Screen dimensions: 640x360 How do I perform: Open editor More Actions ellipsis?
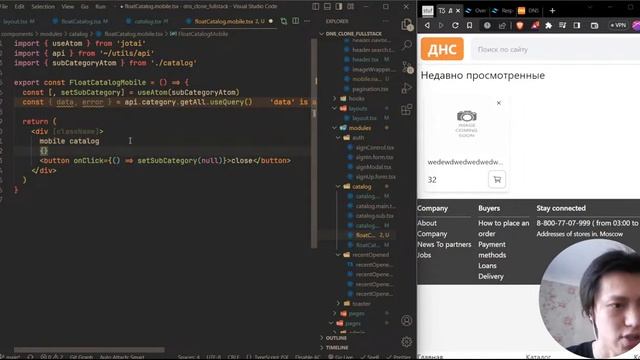coord(307,21)
